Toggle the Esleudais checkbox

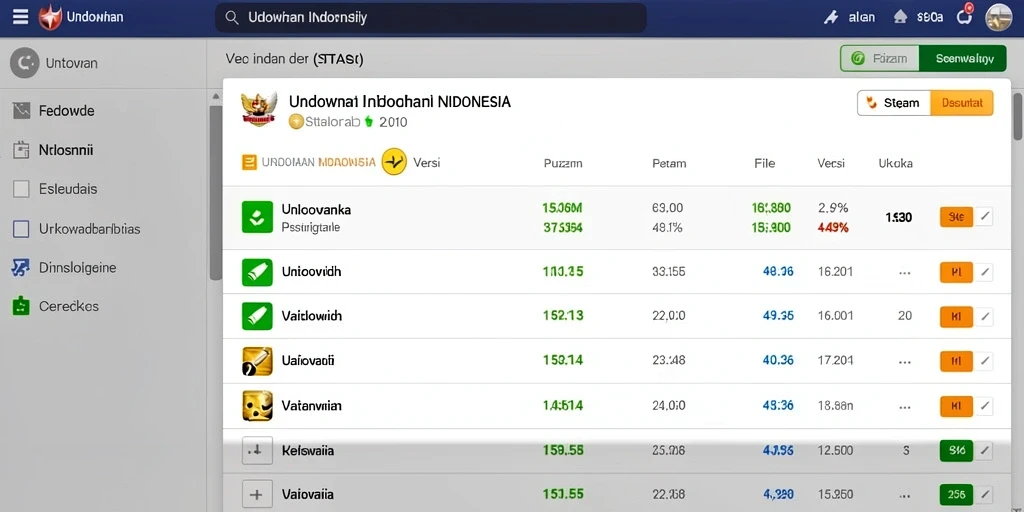(21, 189)
